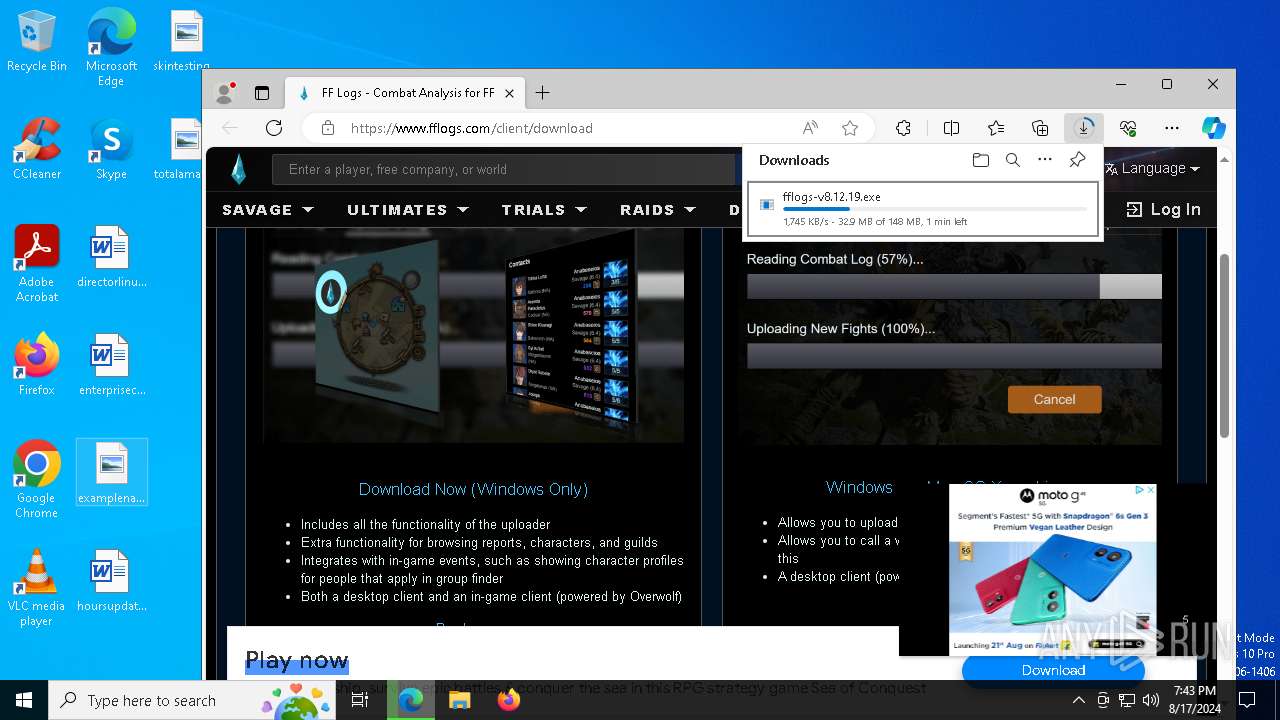This screenshot has width=1280, height=720.
Task: Select the Adobe Acrobat desktop shortcut
Action: pos(37,264)
